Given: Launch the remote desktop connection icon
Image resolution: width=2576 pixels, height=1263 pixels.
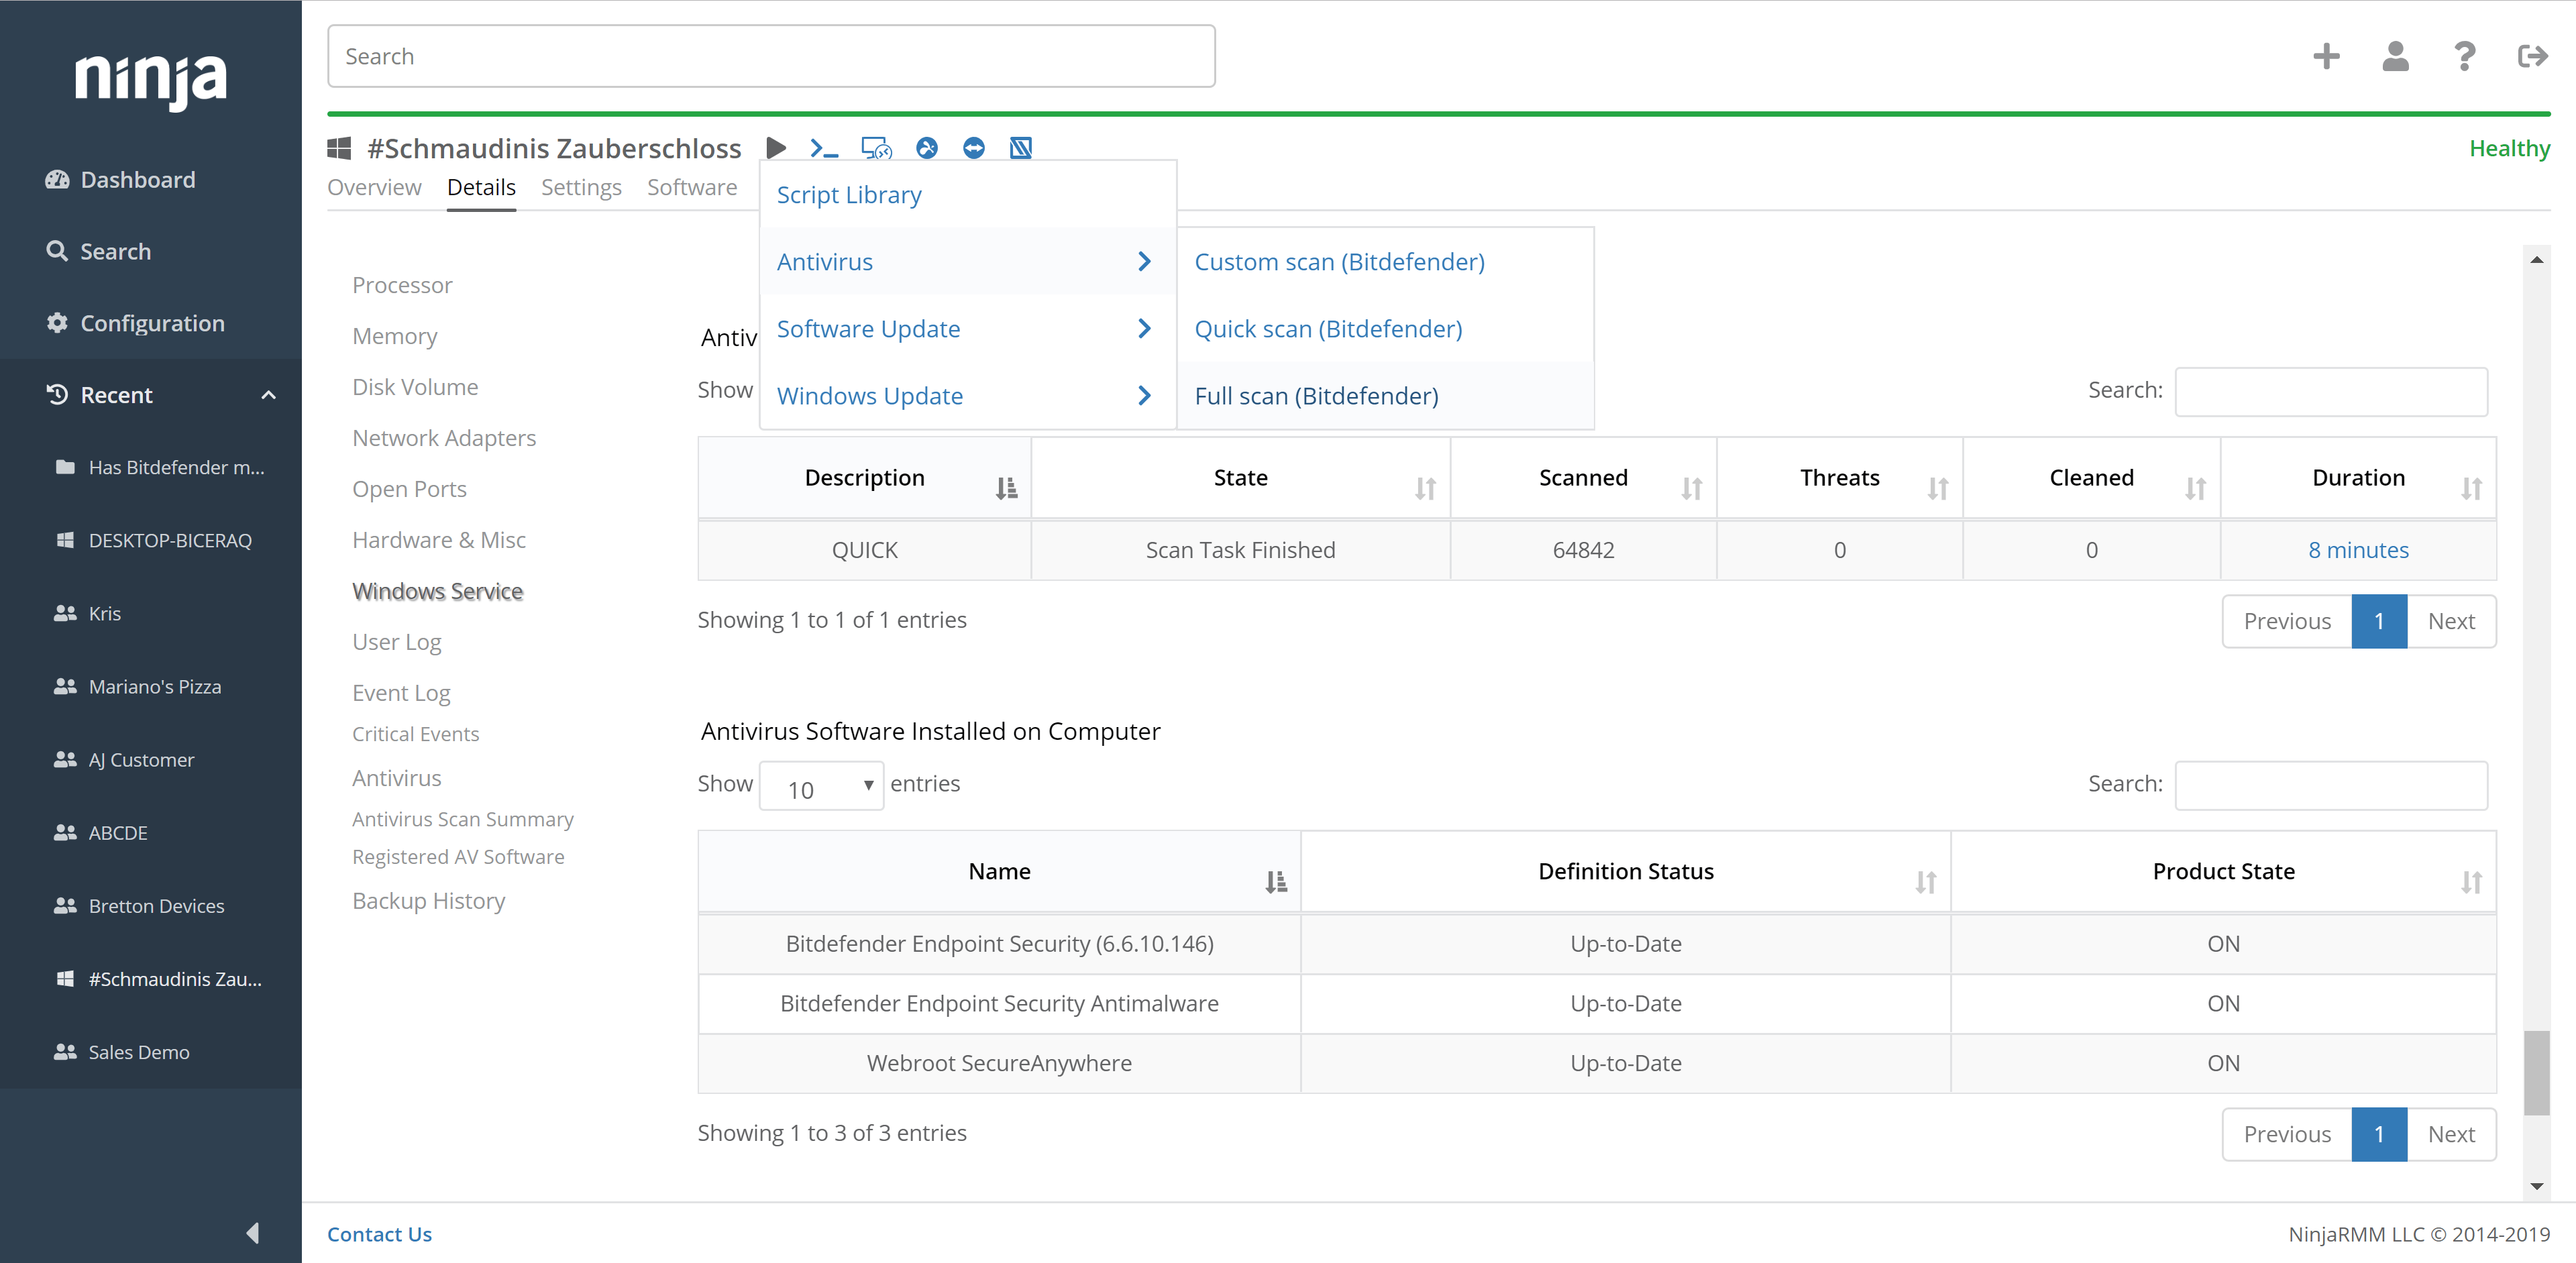Looking at the screenshot, I should click(x=876, y=148).
